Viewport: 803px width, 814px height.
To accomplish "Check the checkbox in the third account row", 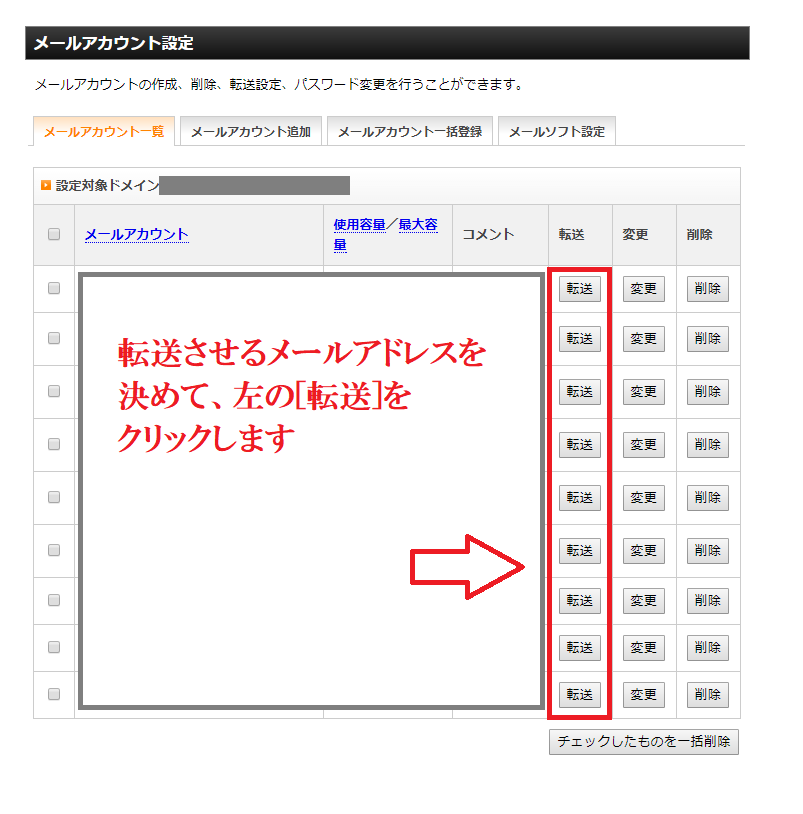I will (x=54, y=391).
